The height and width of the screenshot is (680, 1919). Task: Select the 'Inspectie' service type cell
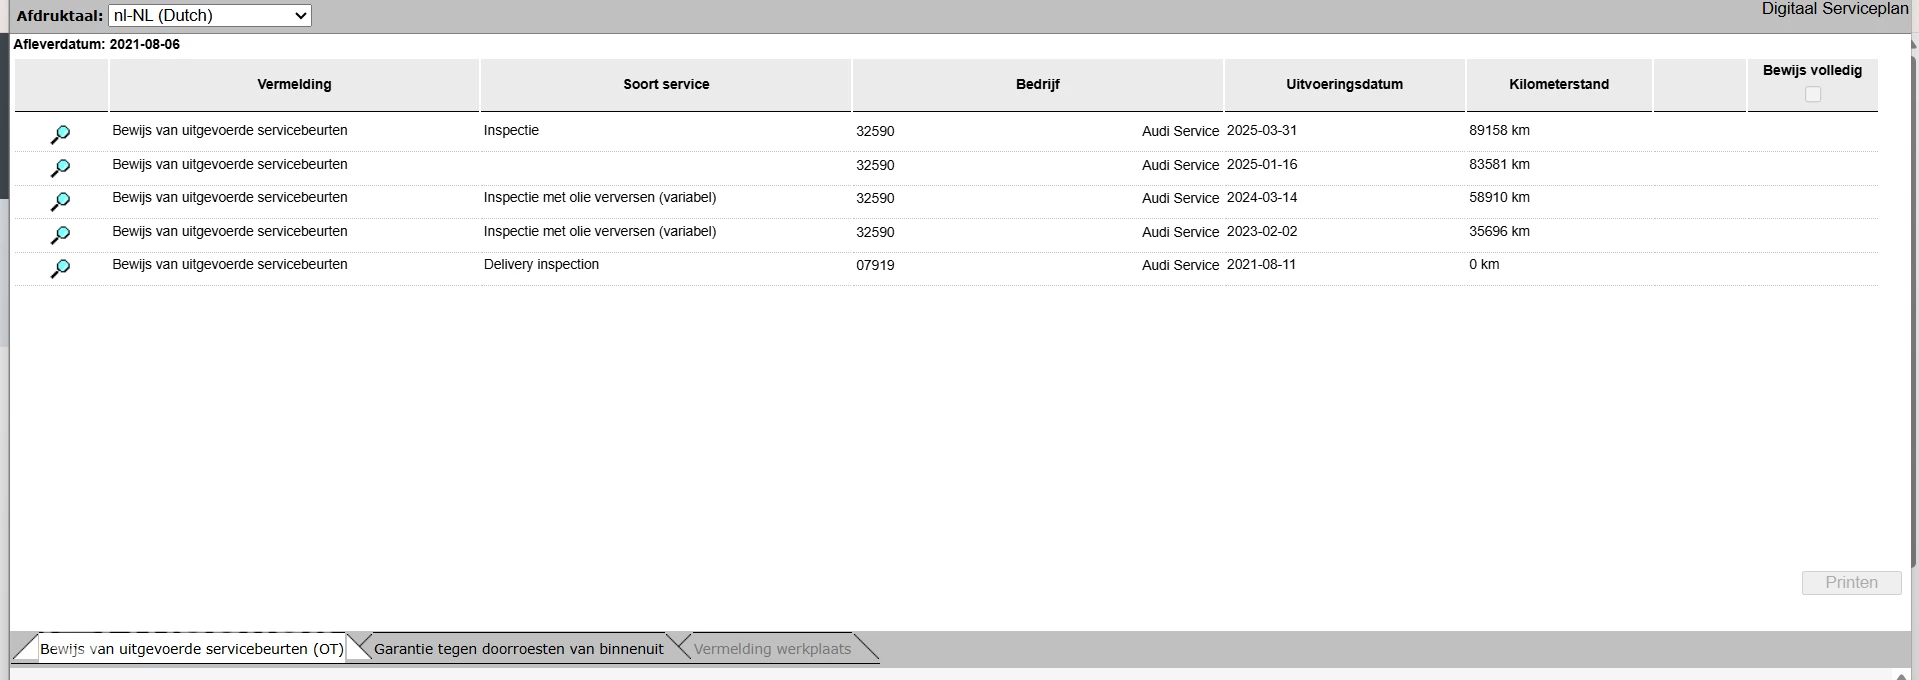pyautogui.click(x=511, y=130)
